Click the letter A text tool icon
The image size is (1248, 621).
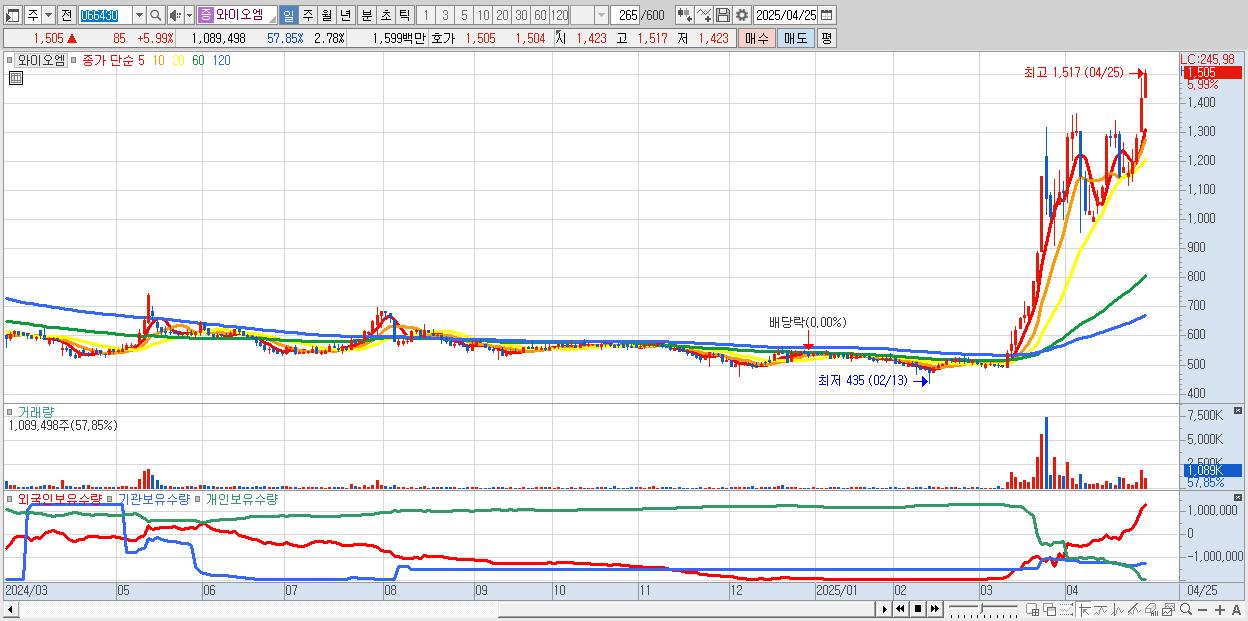point(1237,609)
